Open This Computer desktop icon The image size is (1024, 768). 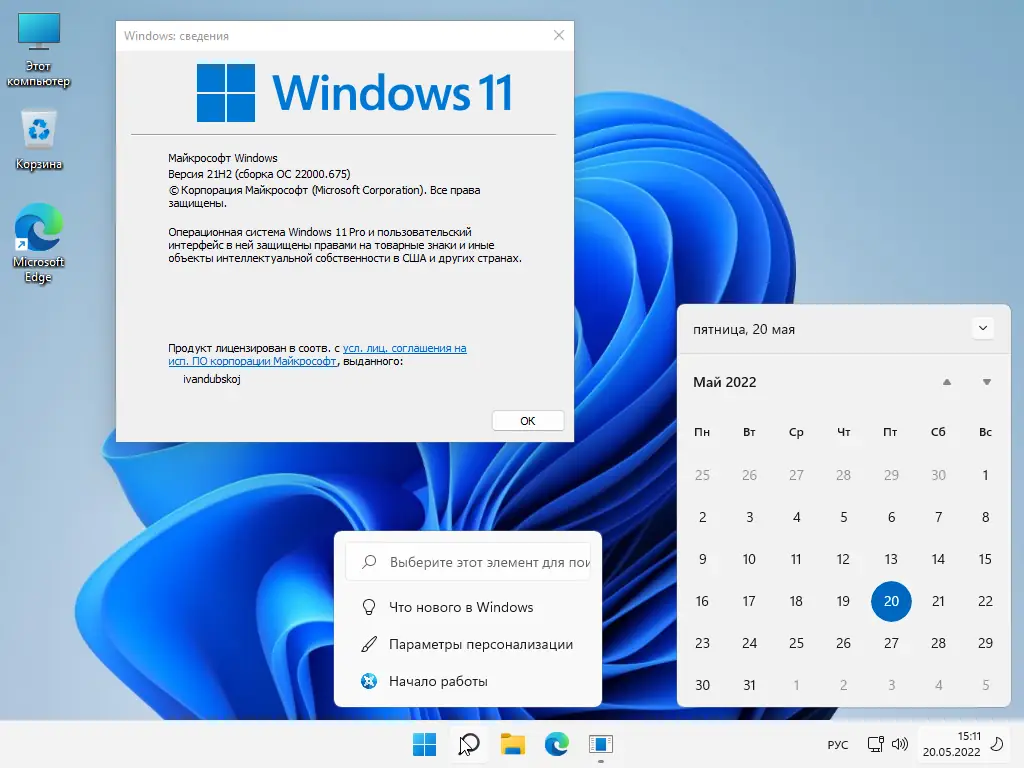[39, 50]
